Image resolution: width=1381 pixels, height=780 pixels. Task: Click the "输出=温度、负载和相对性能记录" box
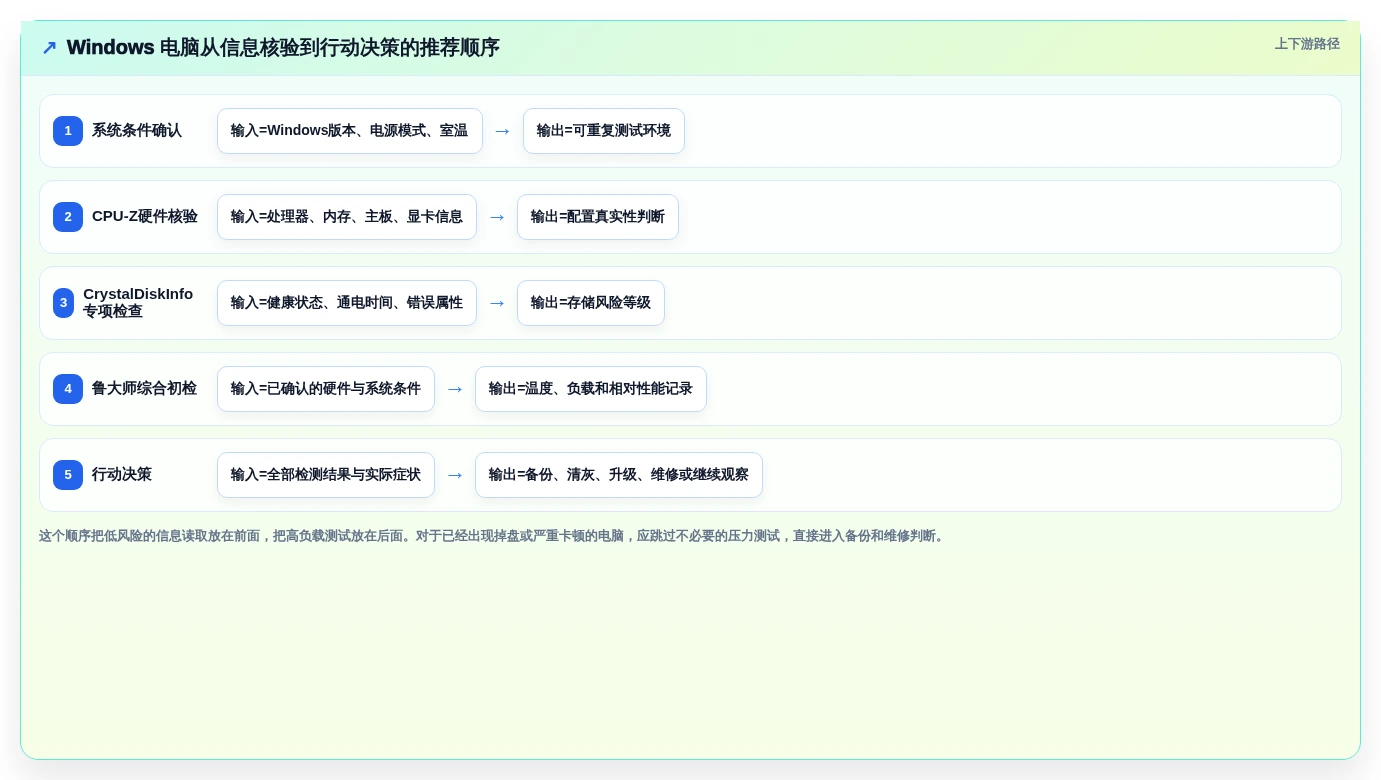(x=591, y=389)
